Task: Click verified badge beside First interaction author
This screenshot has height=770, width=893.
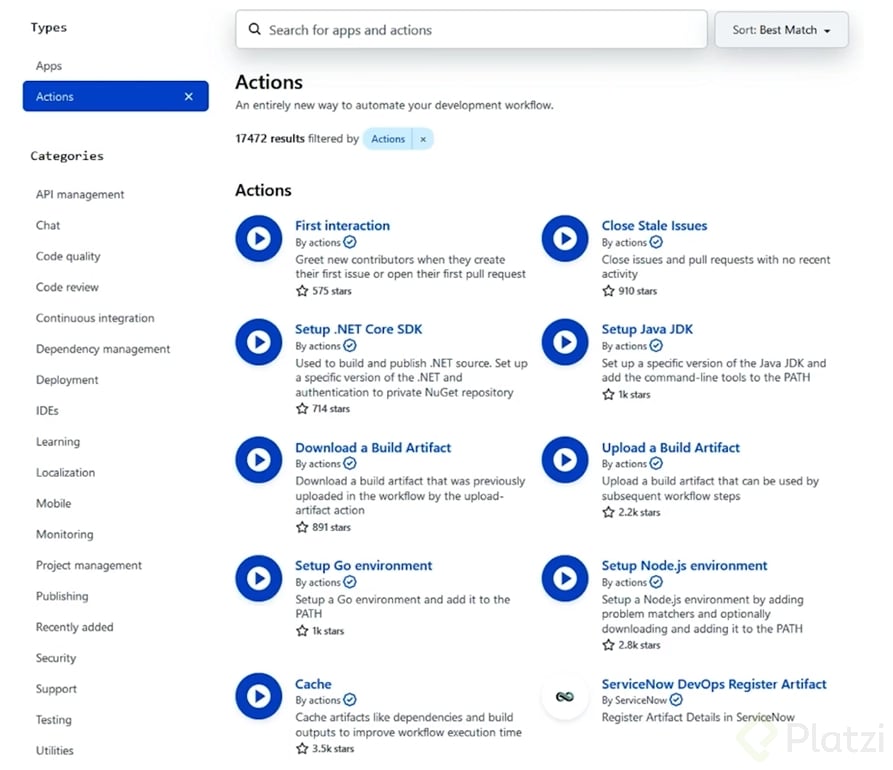Action: [350, 242]
